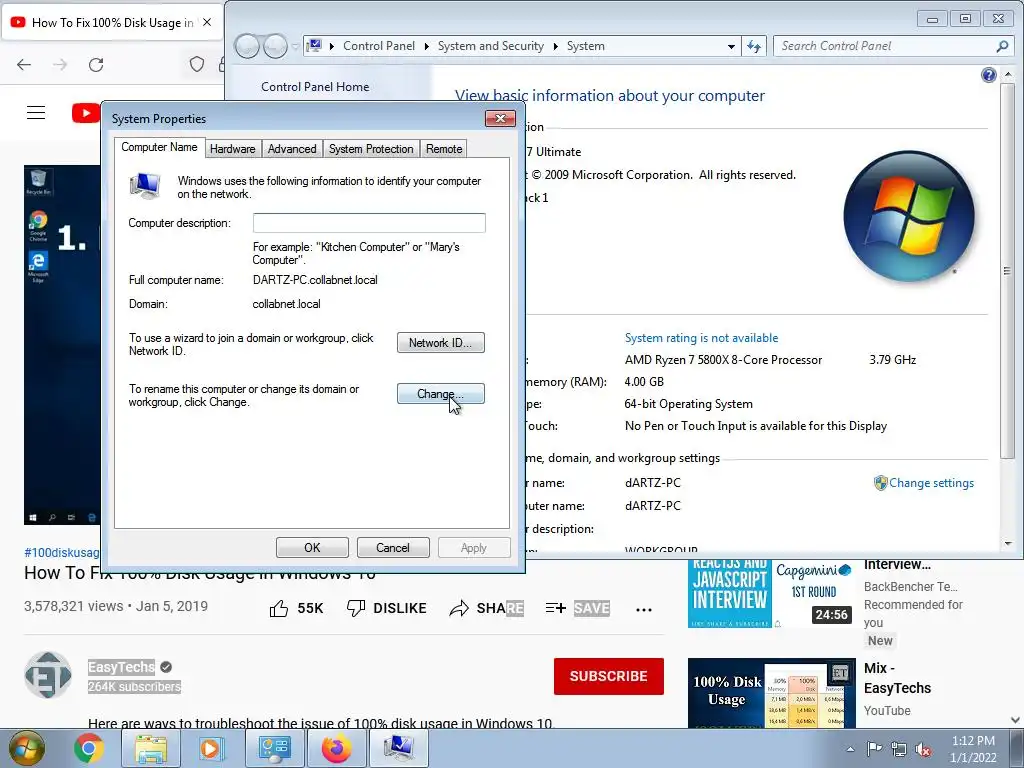Expand the address bar history dropdown arrow

(x=731, y=46)
